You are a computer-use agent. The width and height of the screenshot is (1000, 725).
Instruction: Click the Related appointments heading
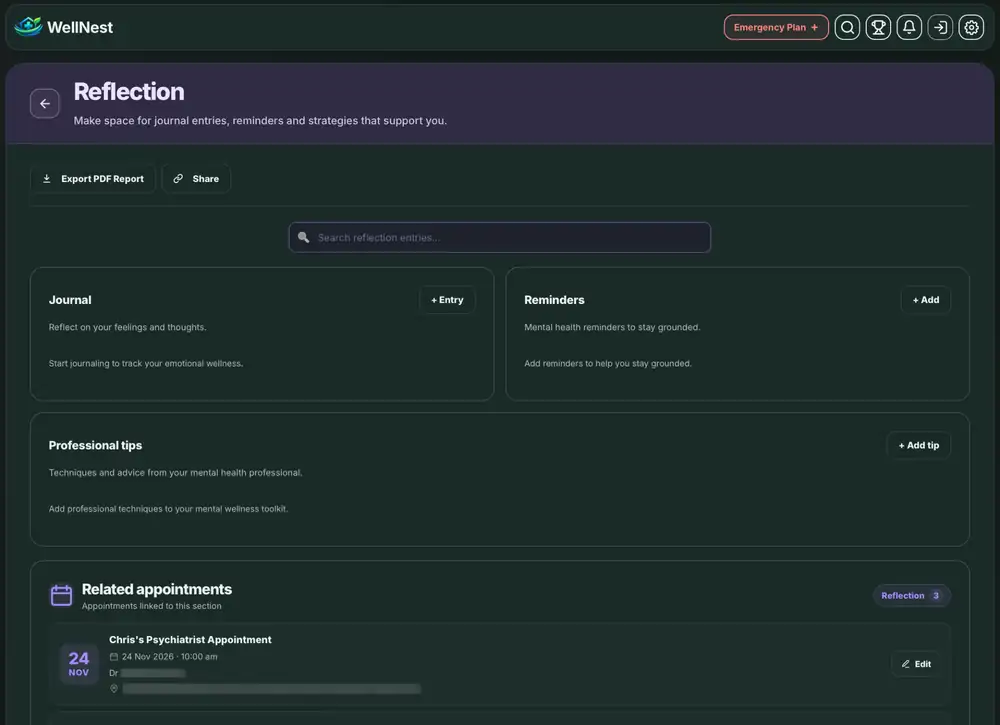(x=157, y=589)
